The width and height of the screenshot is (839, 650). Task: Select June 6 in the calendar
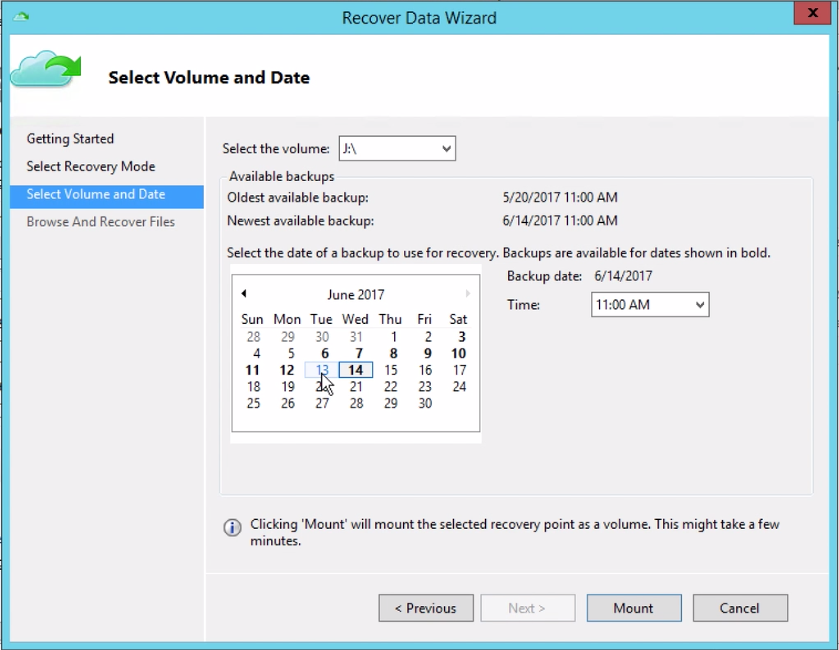coord(324,354)
